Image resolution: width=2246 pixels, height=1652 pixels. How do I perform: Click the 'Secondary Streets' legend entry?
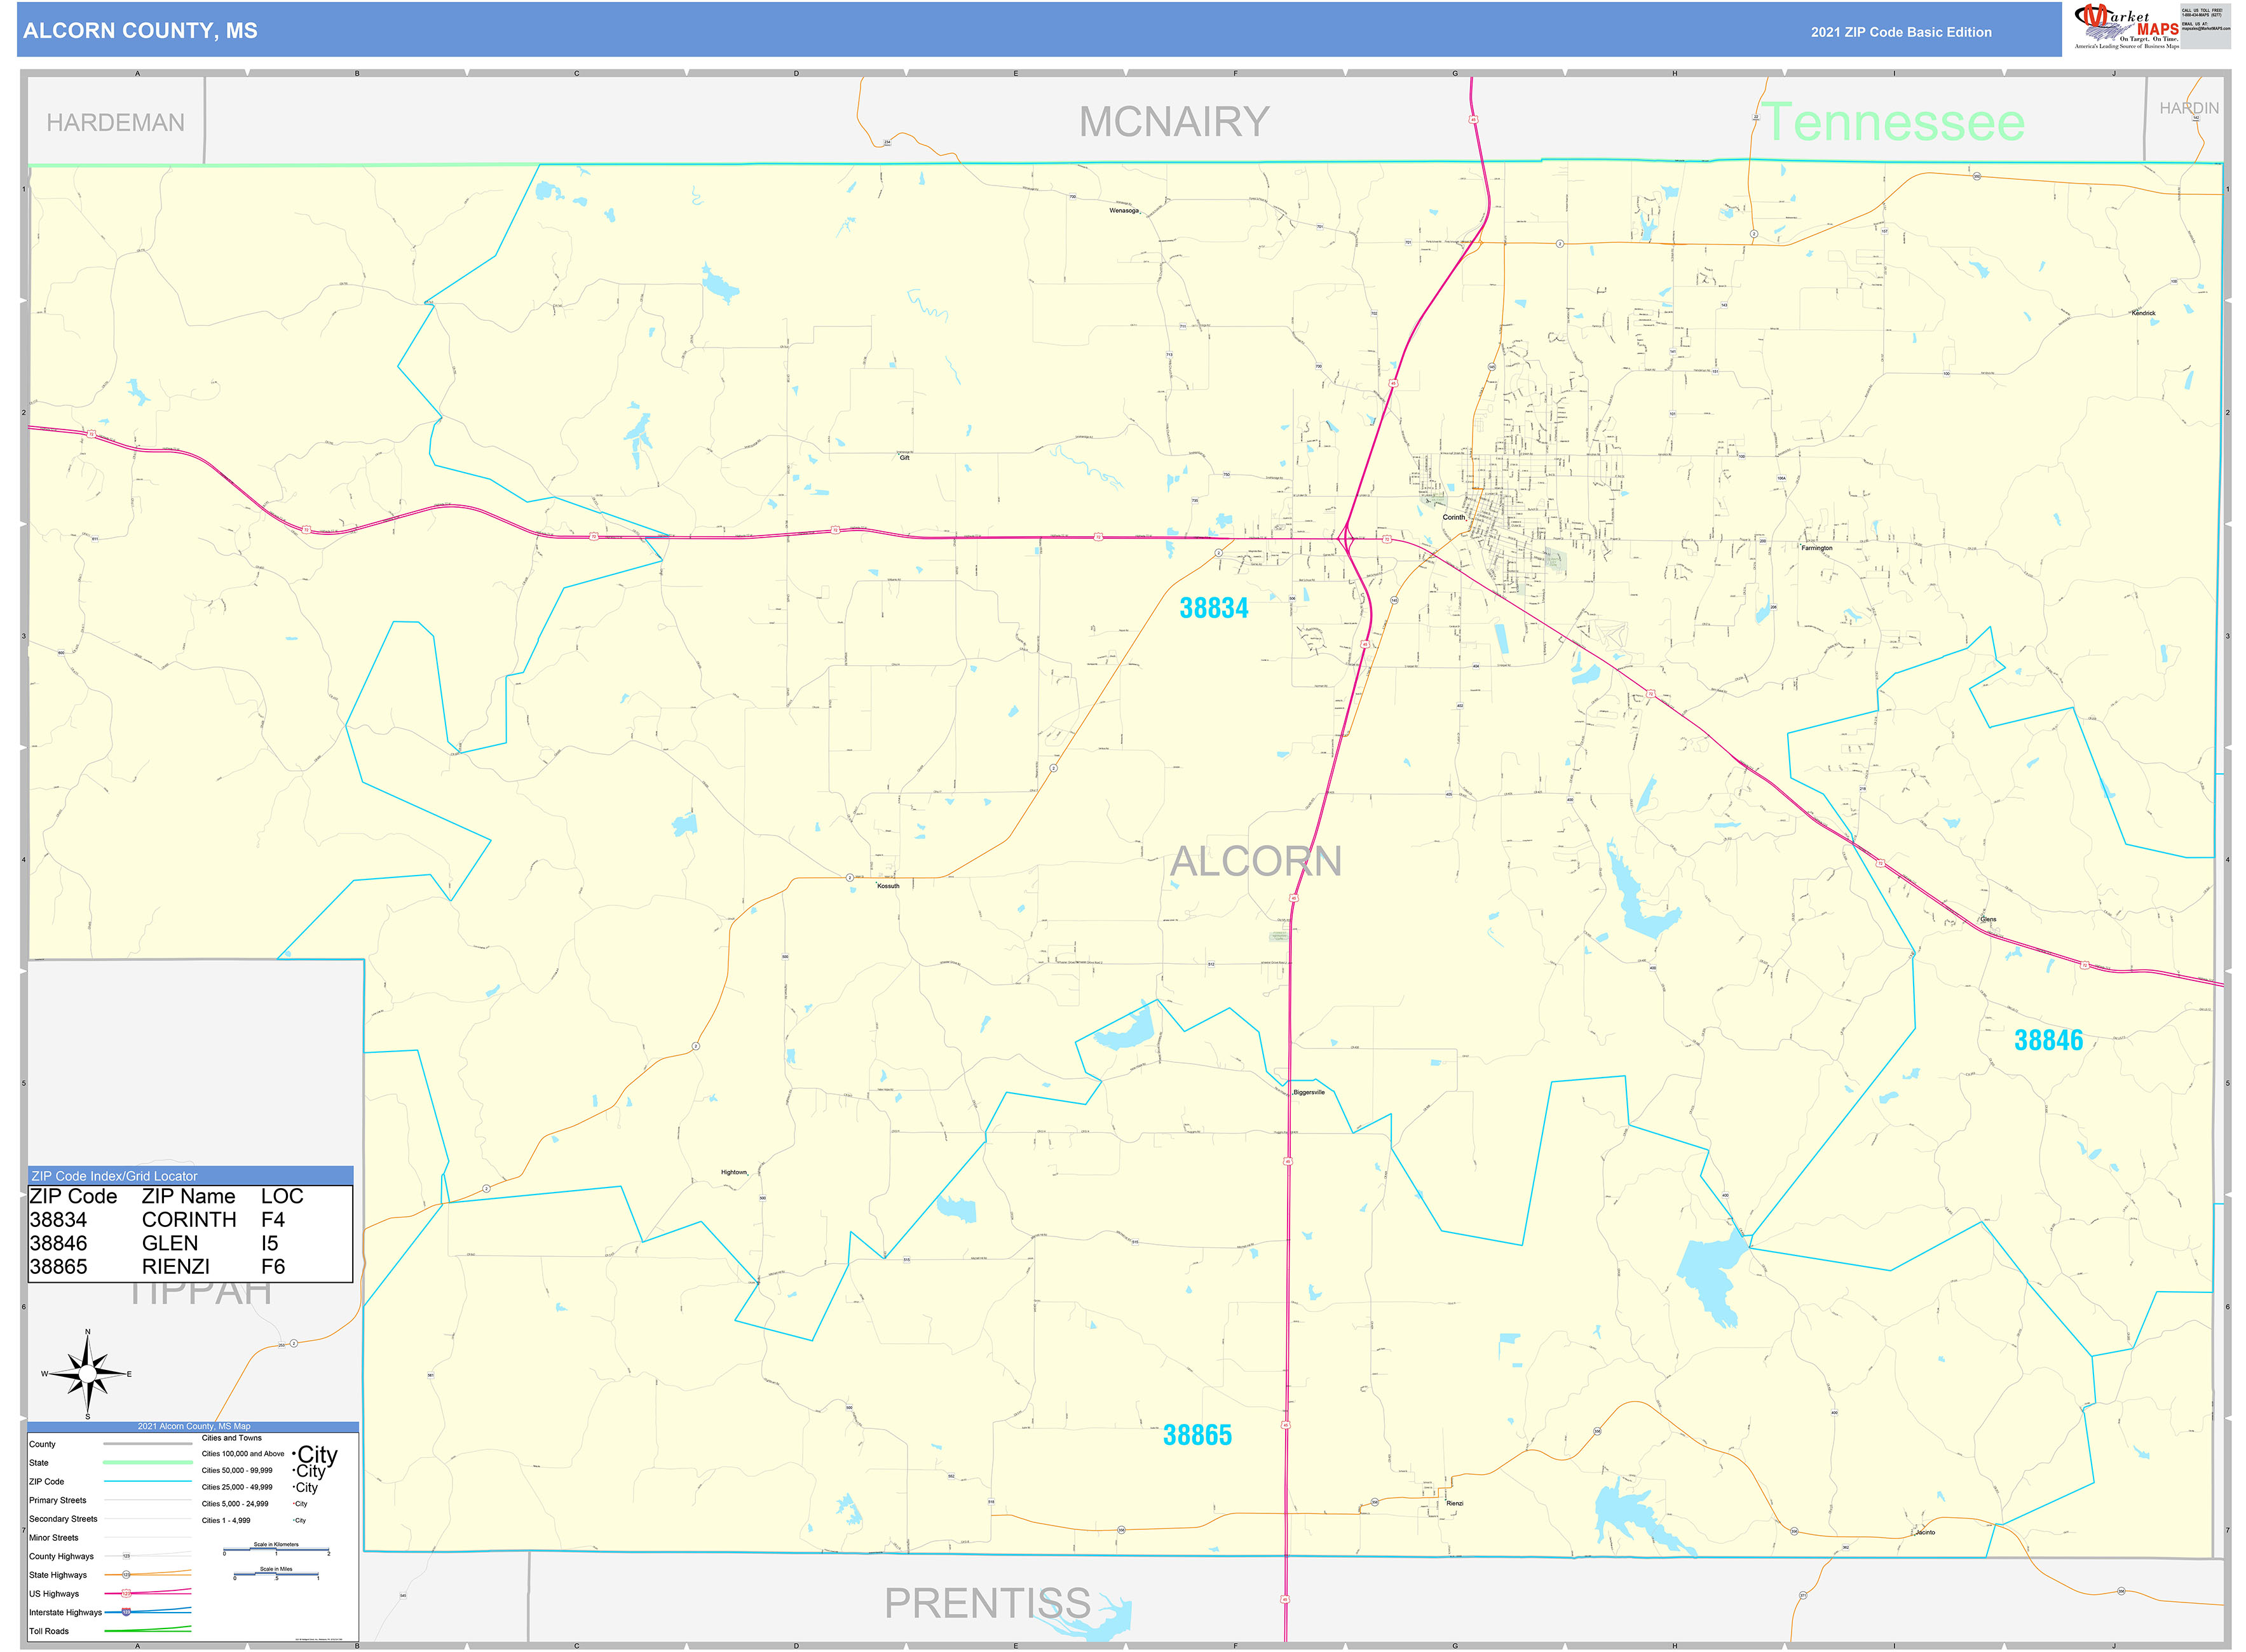[x=63, y=1518]
